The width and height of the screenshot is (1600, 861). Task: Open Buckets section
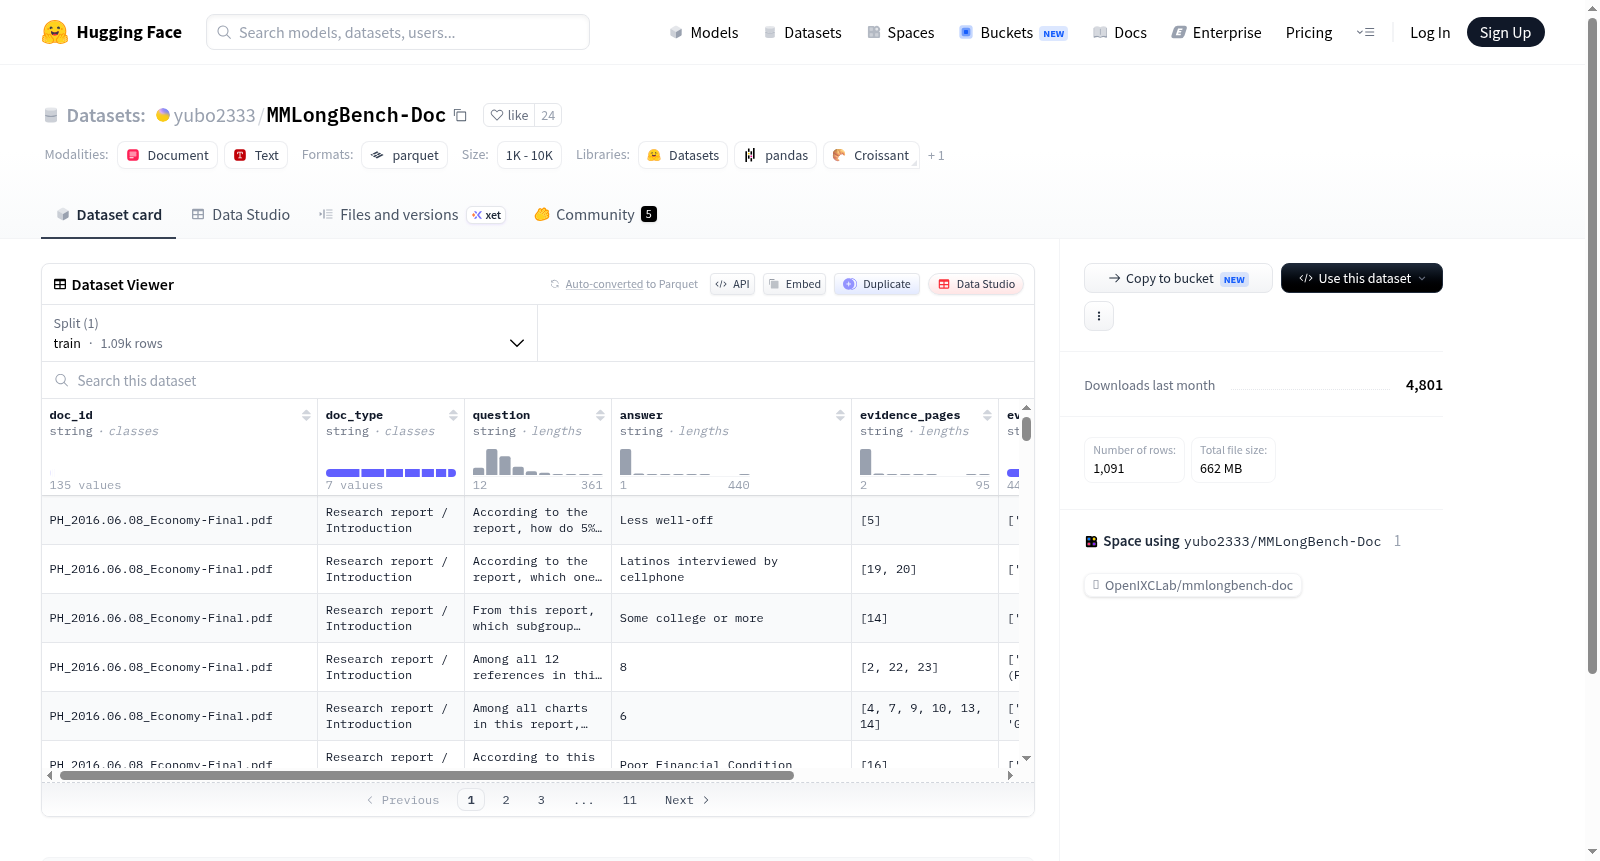click(x=1012, y=32)
